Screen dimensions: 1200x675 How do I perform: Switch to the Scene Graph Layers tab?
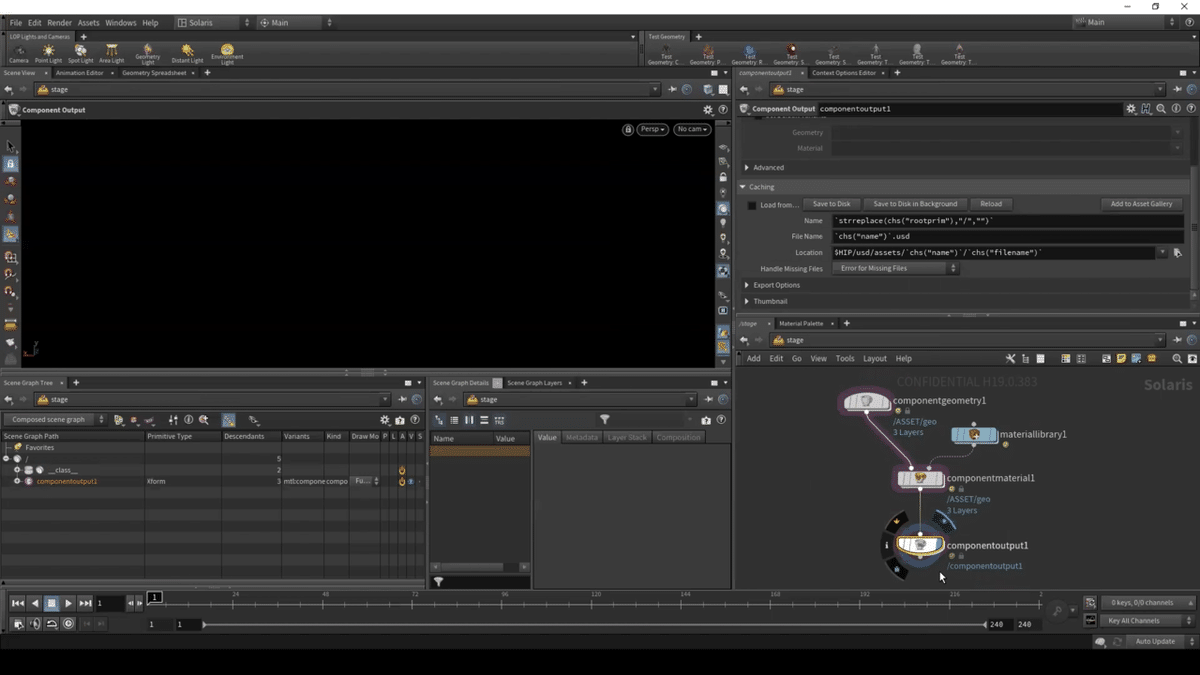535,383
